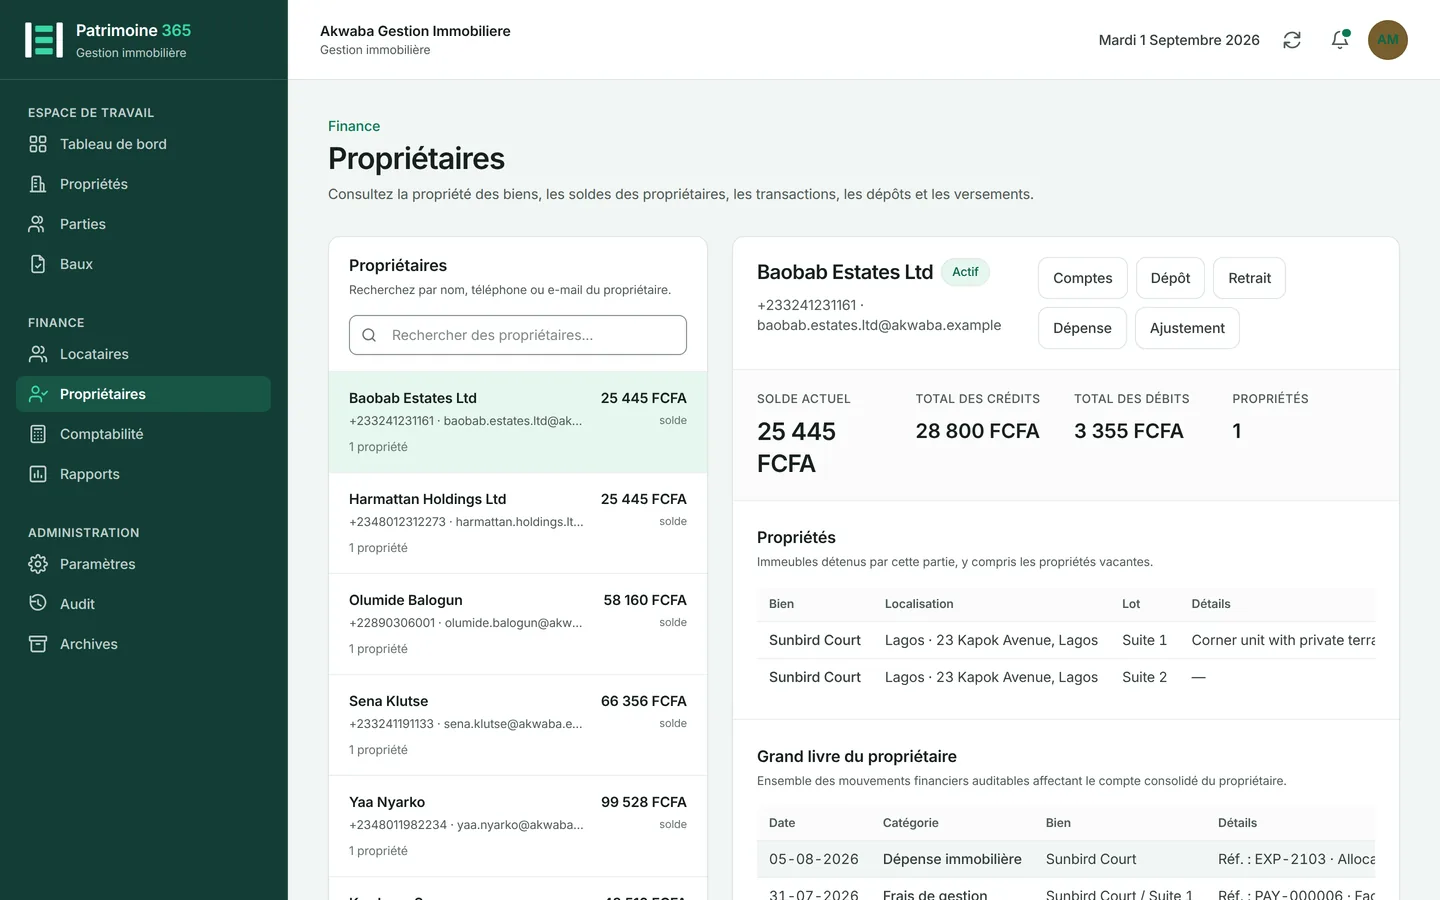Open the AM user avatar menu
The height and width of the screenshot is (900, 1440).
click(1388, 40)
